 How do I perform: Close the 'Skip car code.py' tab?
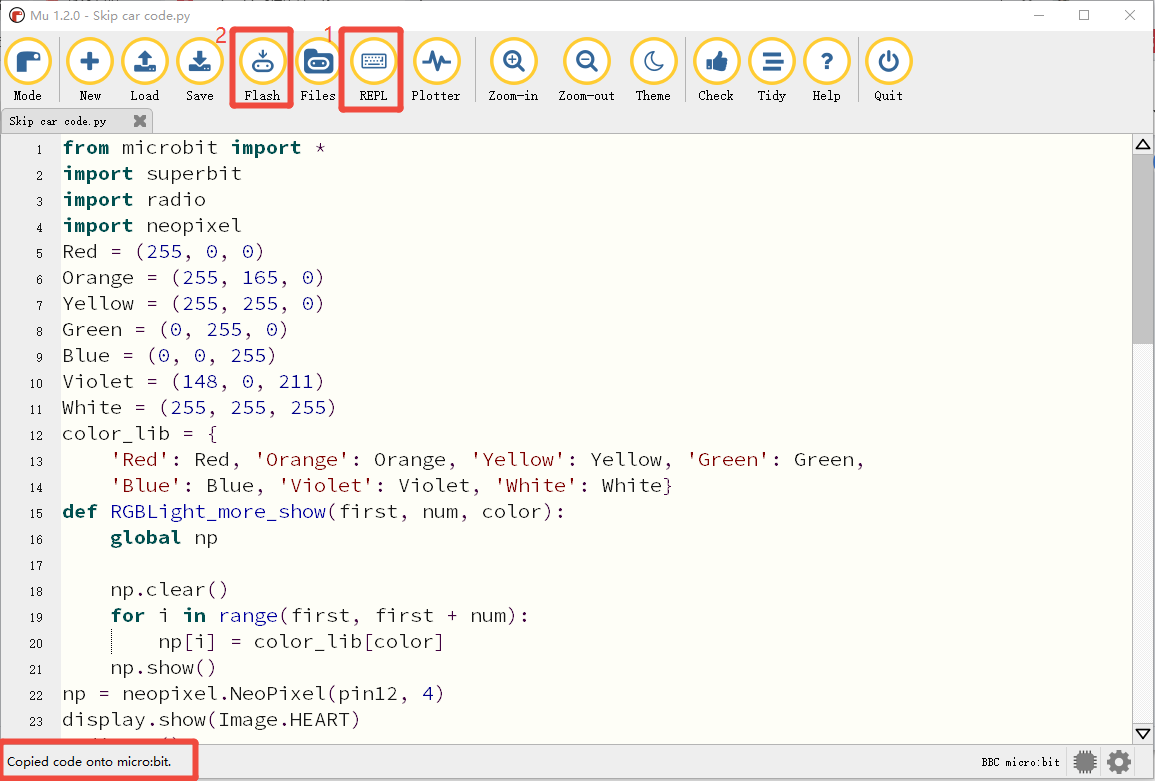click(140, 121)
